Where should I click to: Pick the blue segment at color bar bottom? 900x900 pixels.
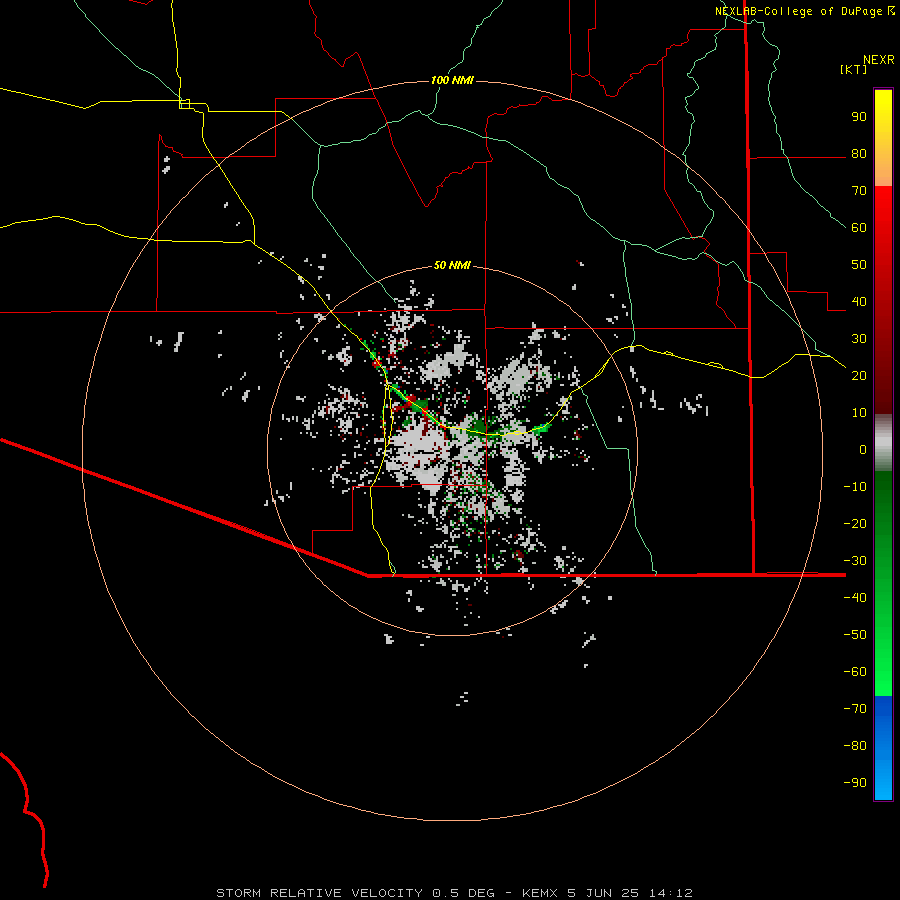tap(883, 748)
